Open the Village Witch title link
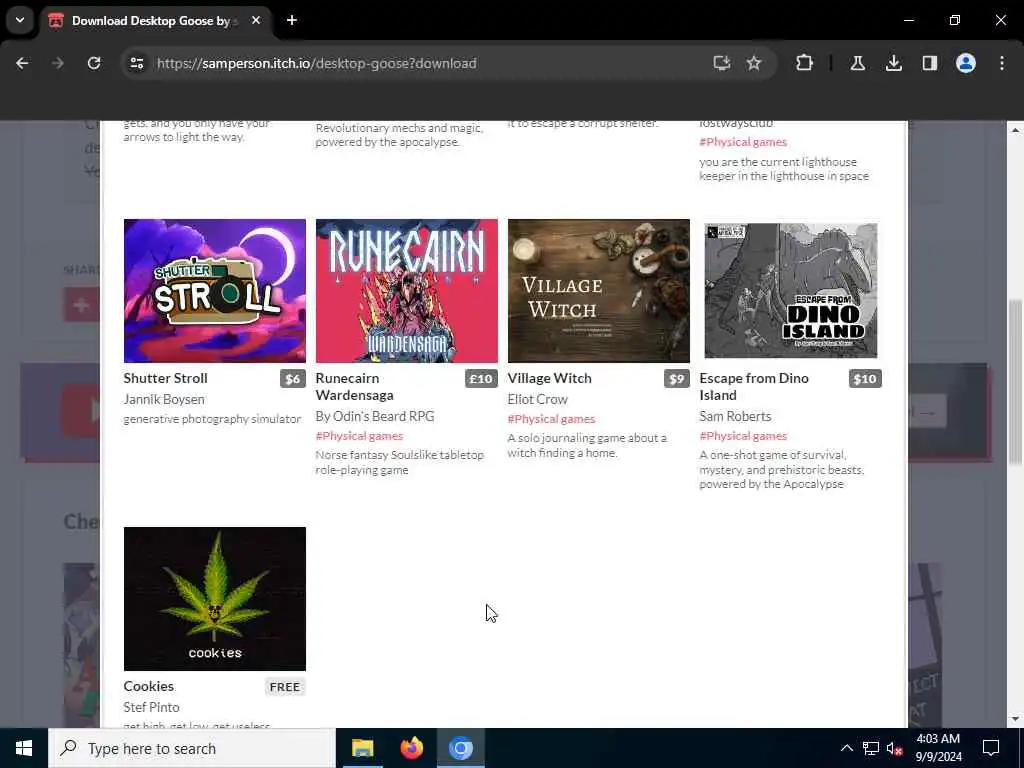Image resolution: width=1024 pixels, height=768 pixels. pyautogui.click(x=549, y=378)
